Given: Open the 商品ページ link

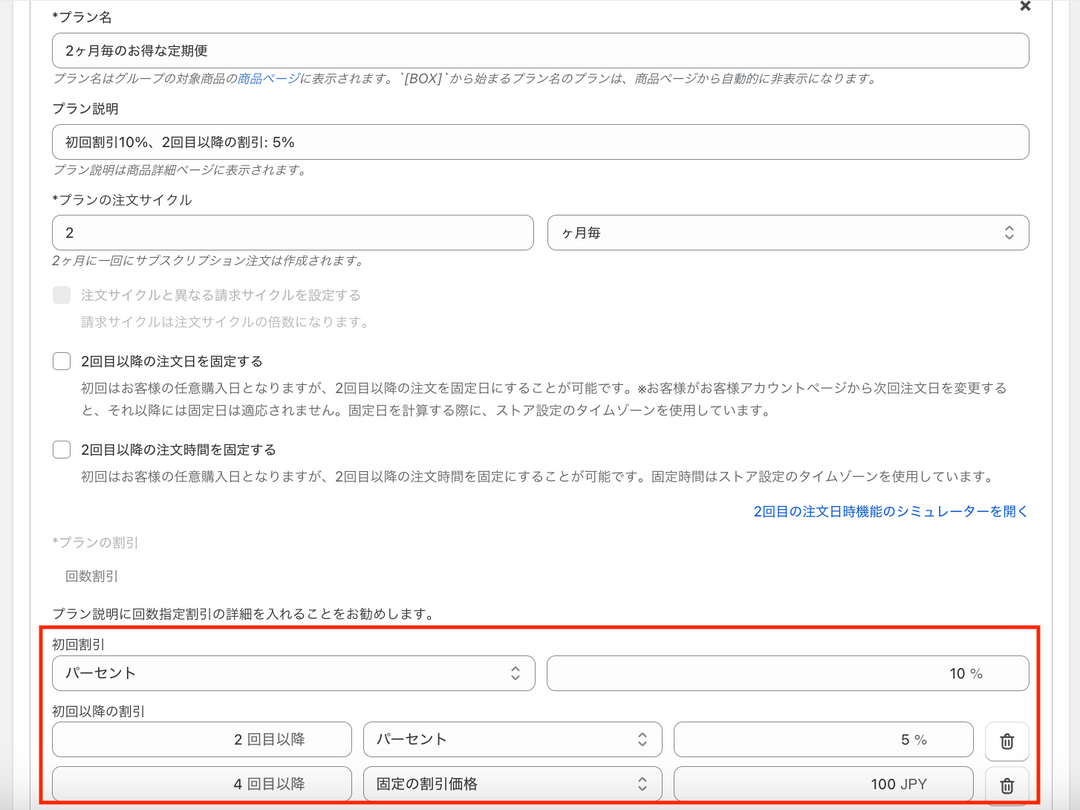Looking at the screenshot, I should [x=268, y=78].
